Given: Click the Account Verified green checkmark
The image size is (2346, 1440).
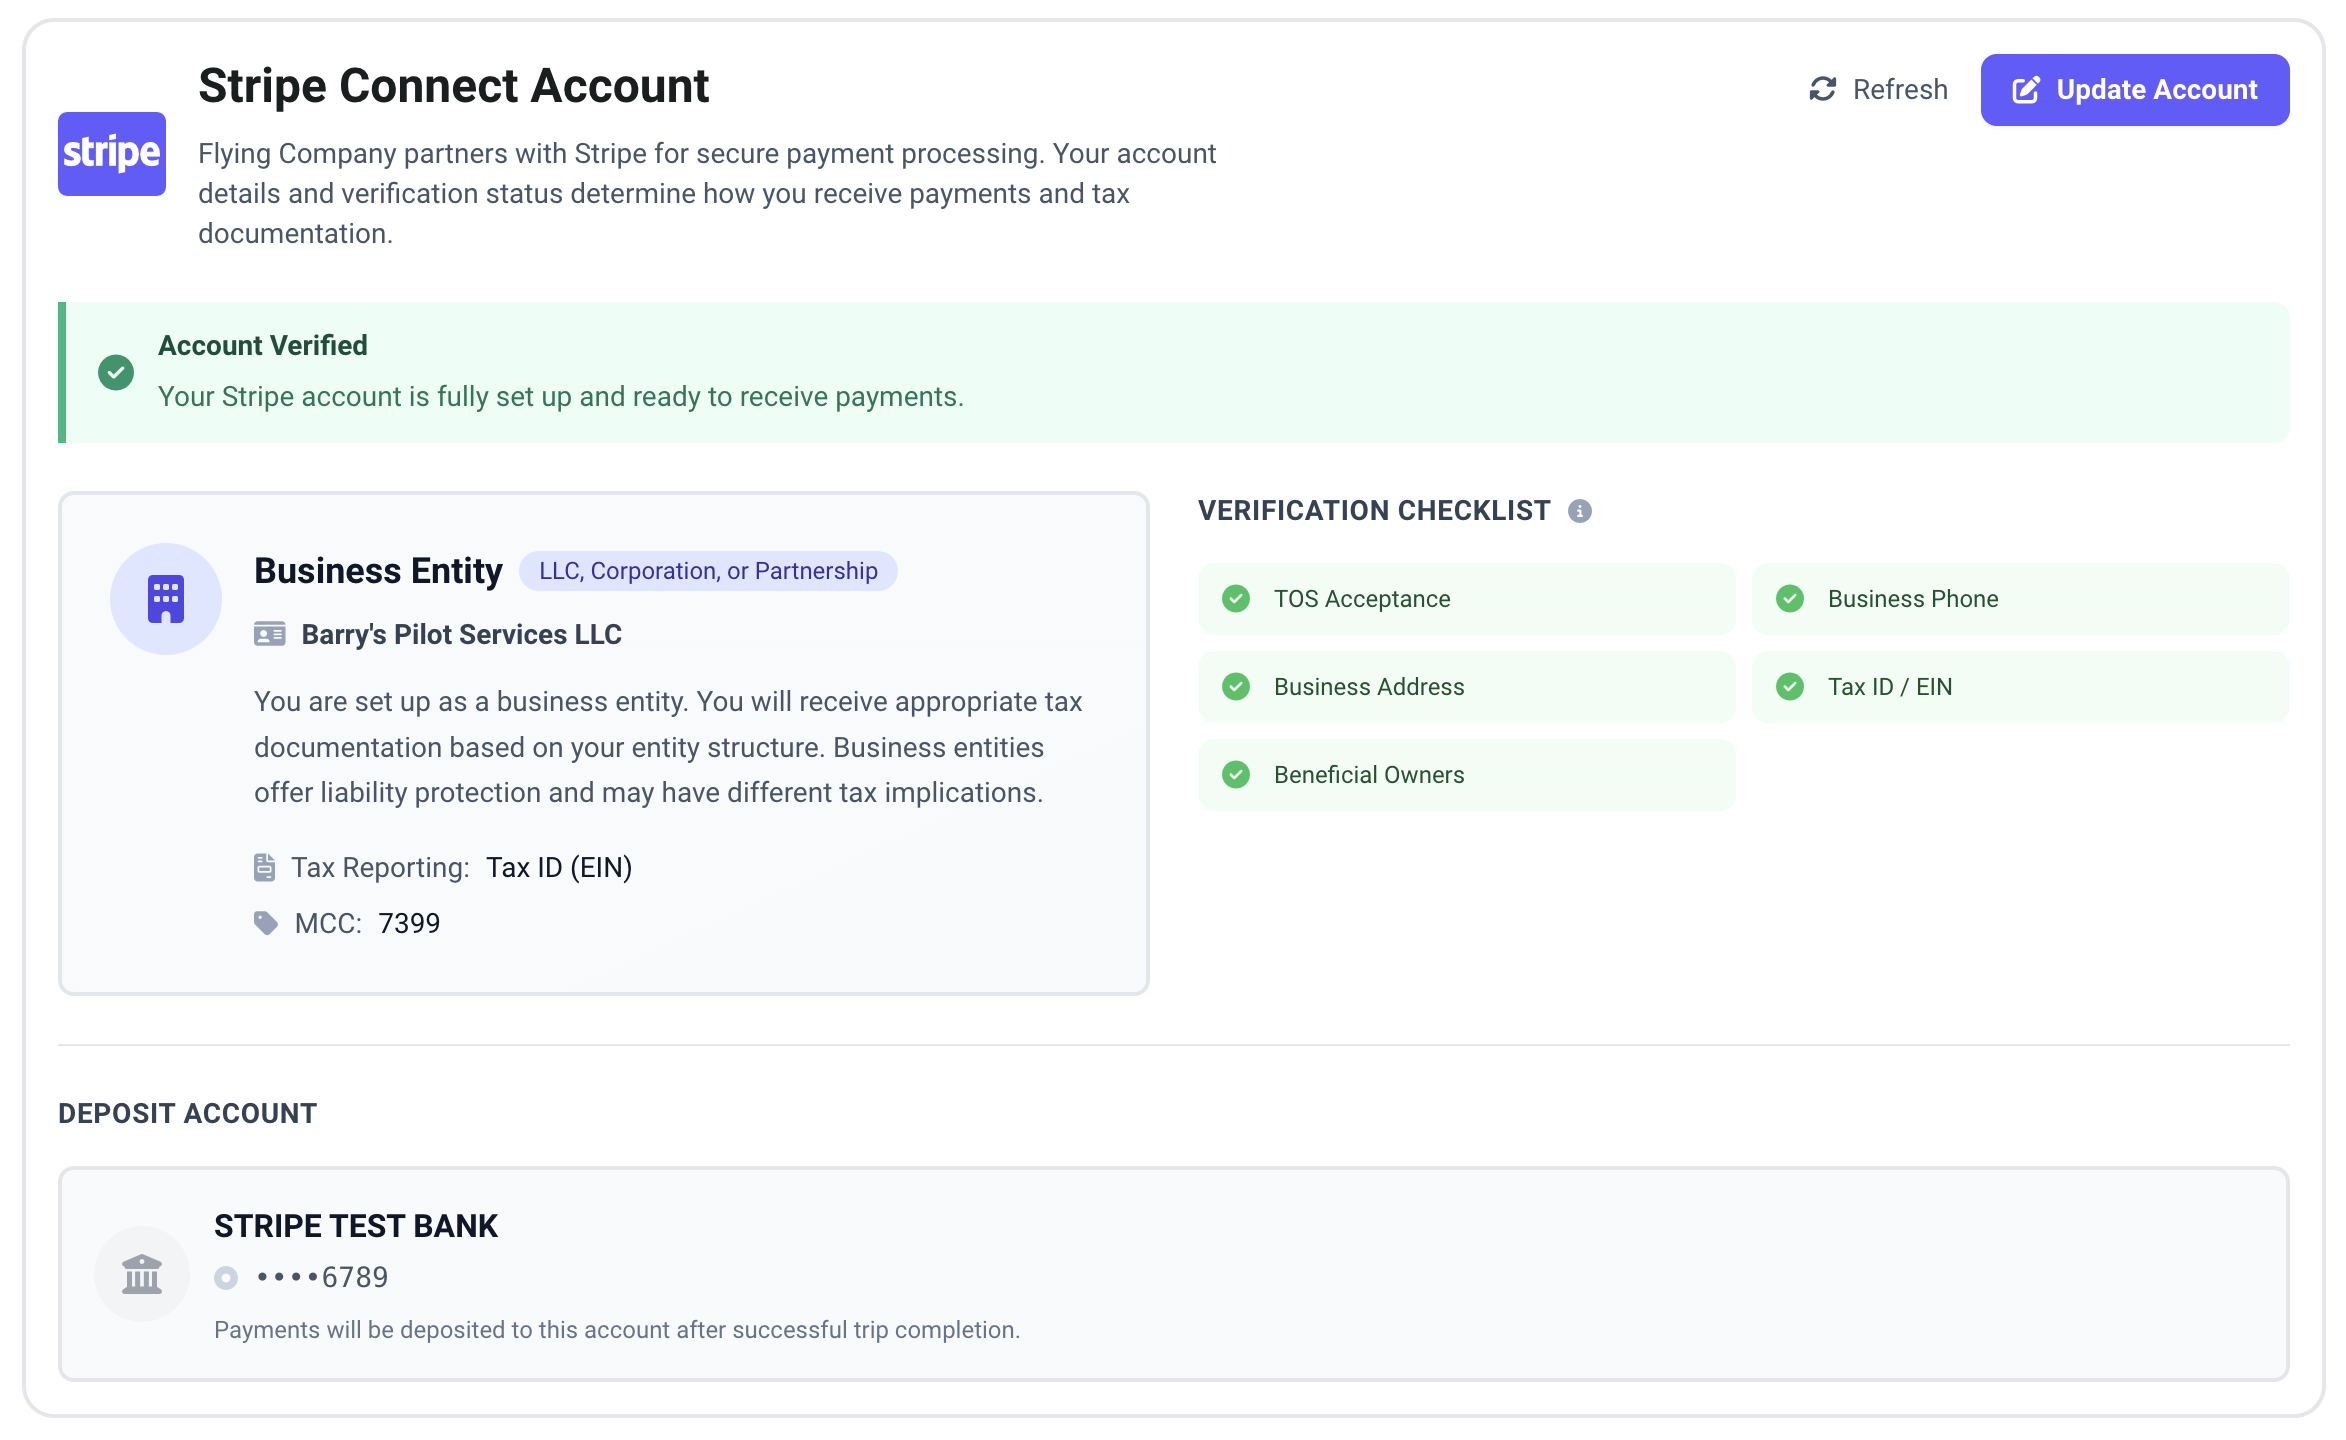Looking at the screenshot, I should click(116, 372).
